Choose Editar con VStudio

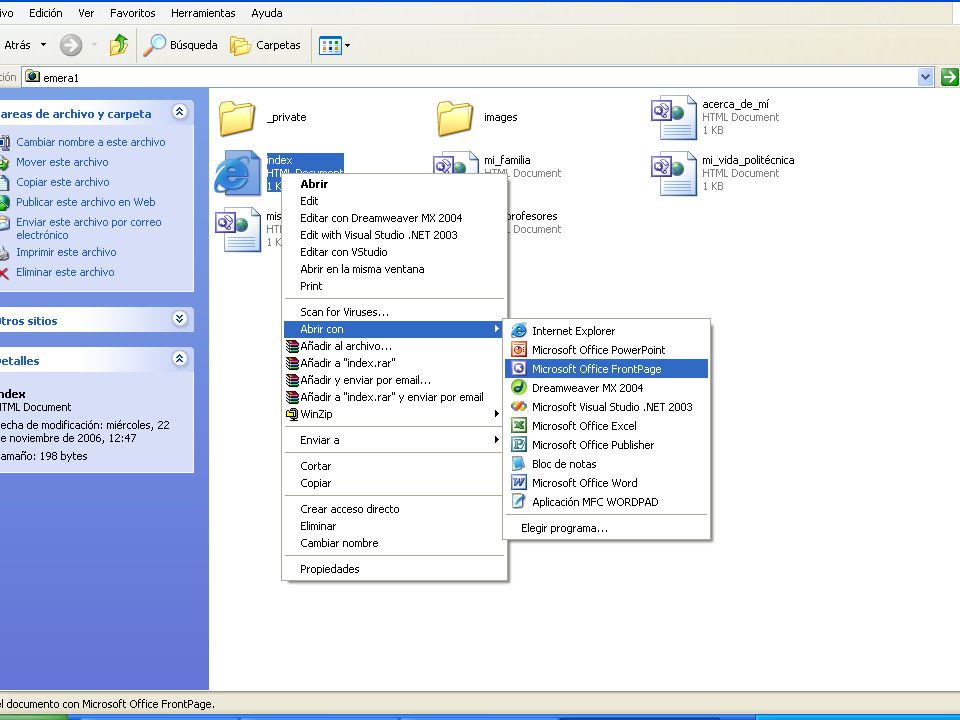pos(394,252)
